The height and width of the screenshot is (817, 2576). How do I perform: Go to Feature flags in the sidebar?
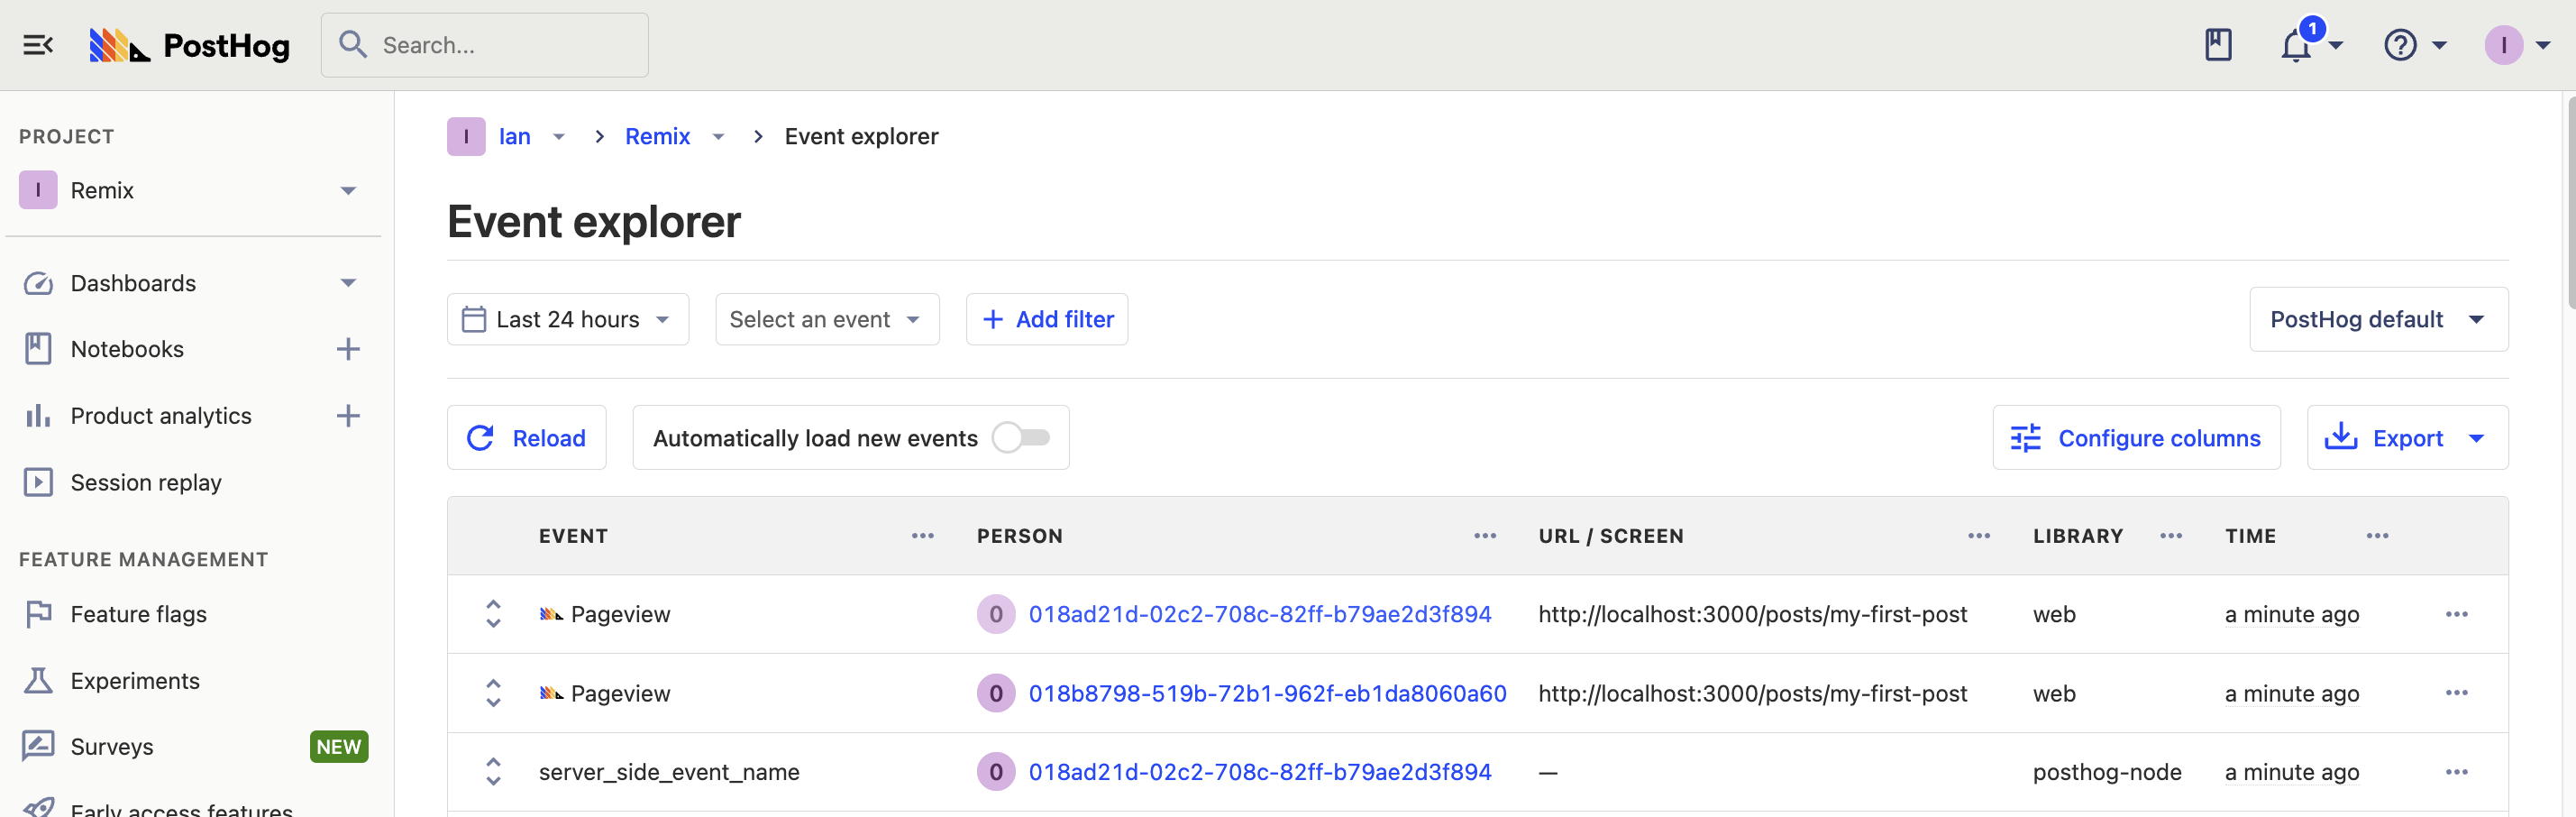[139, 615]
